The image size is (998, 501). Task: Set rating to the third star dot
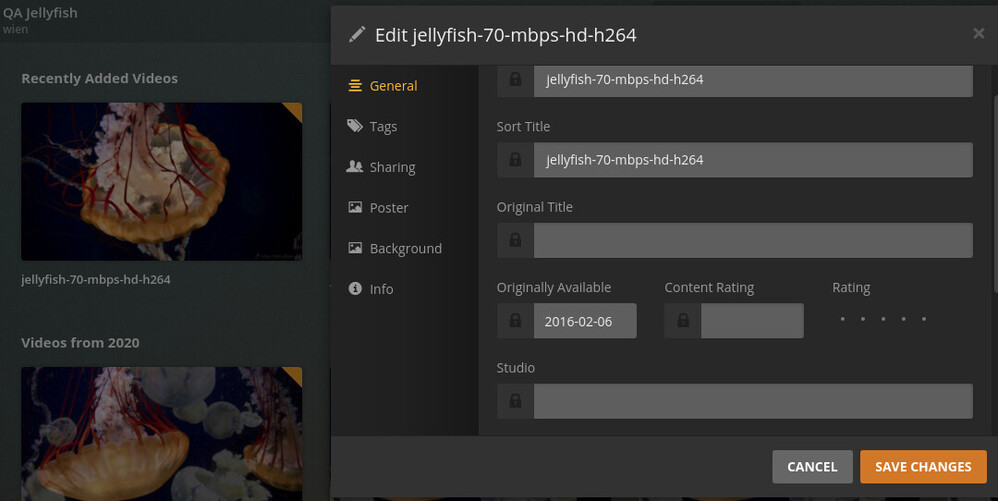883,319
